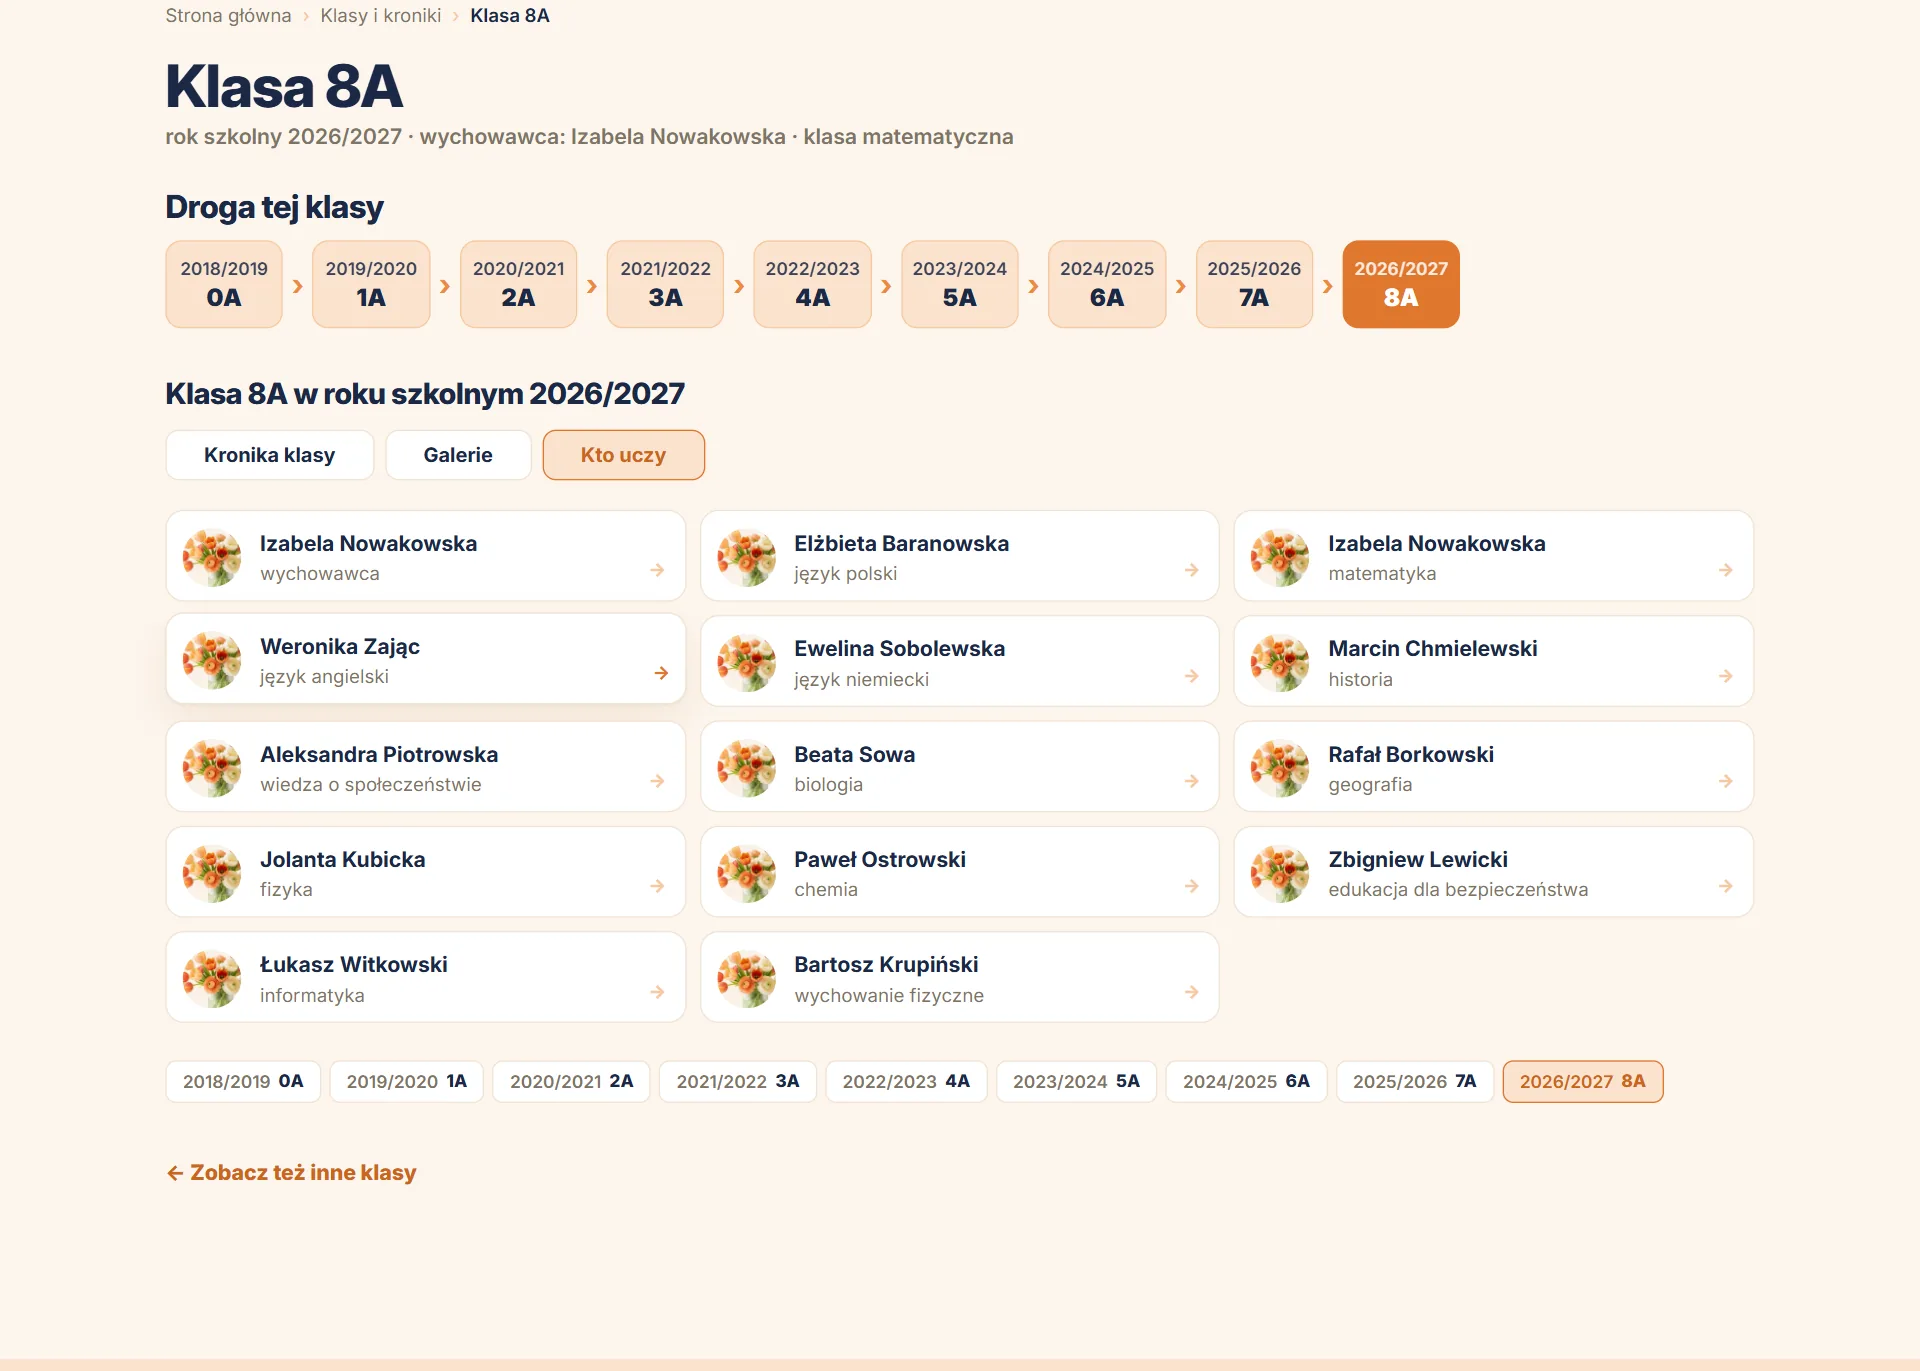Open the Kronika klasy tab
The height and width of the screenshot is (1371, 1920).
(x=270, y=455)
